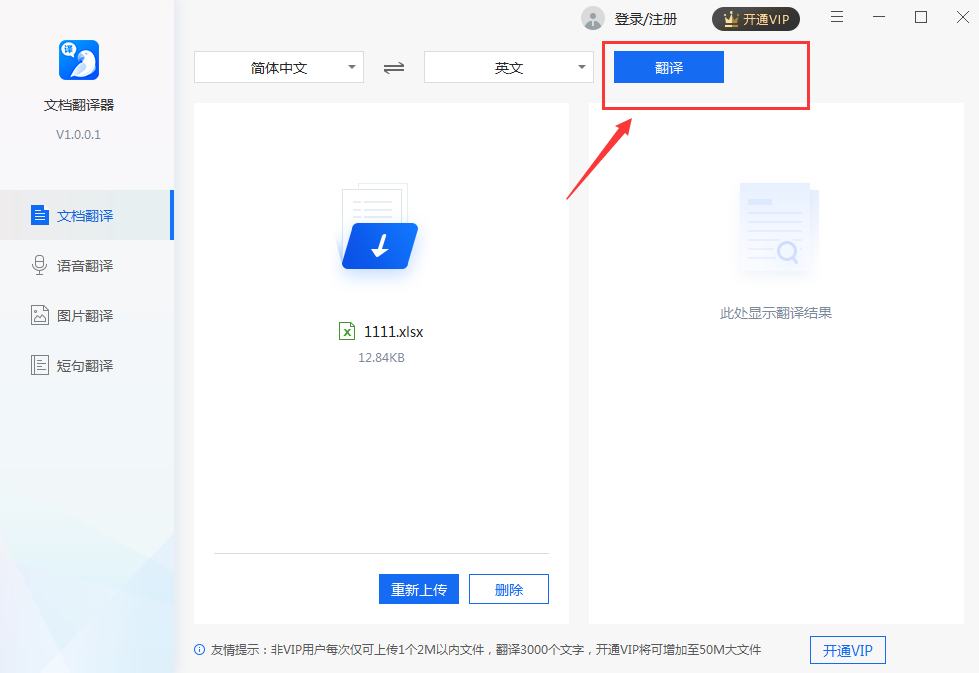
Task: Open the hamburger menu in title bar
Action: pos(836,17)
